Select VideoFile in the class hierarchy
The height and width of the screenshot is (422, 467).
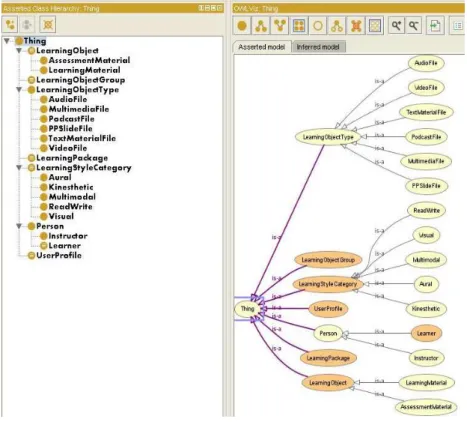click(x=68, y=148)
